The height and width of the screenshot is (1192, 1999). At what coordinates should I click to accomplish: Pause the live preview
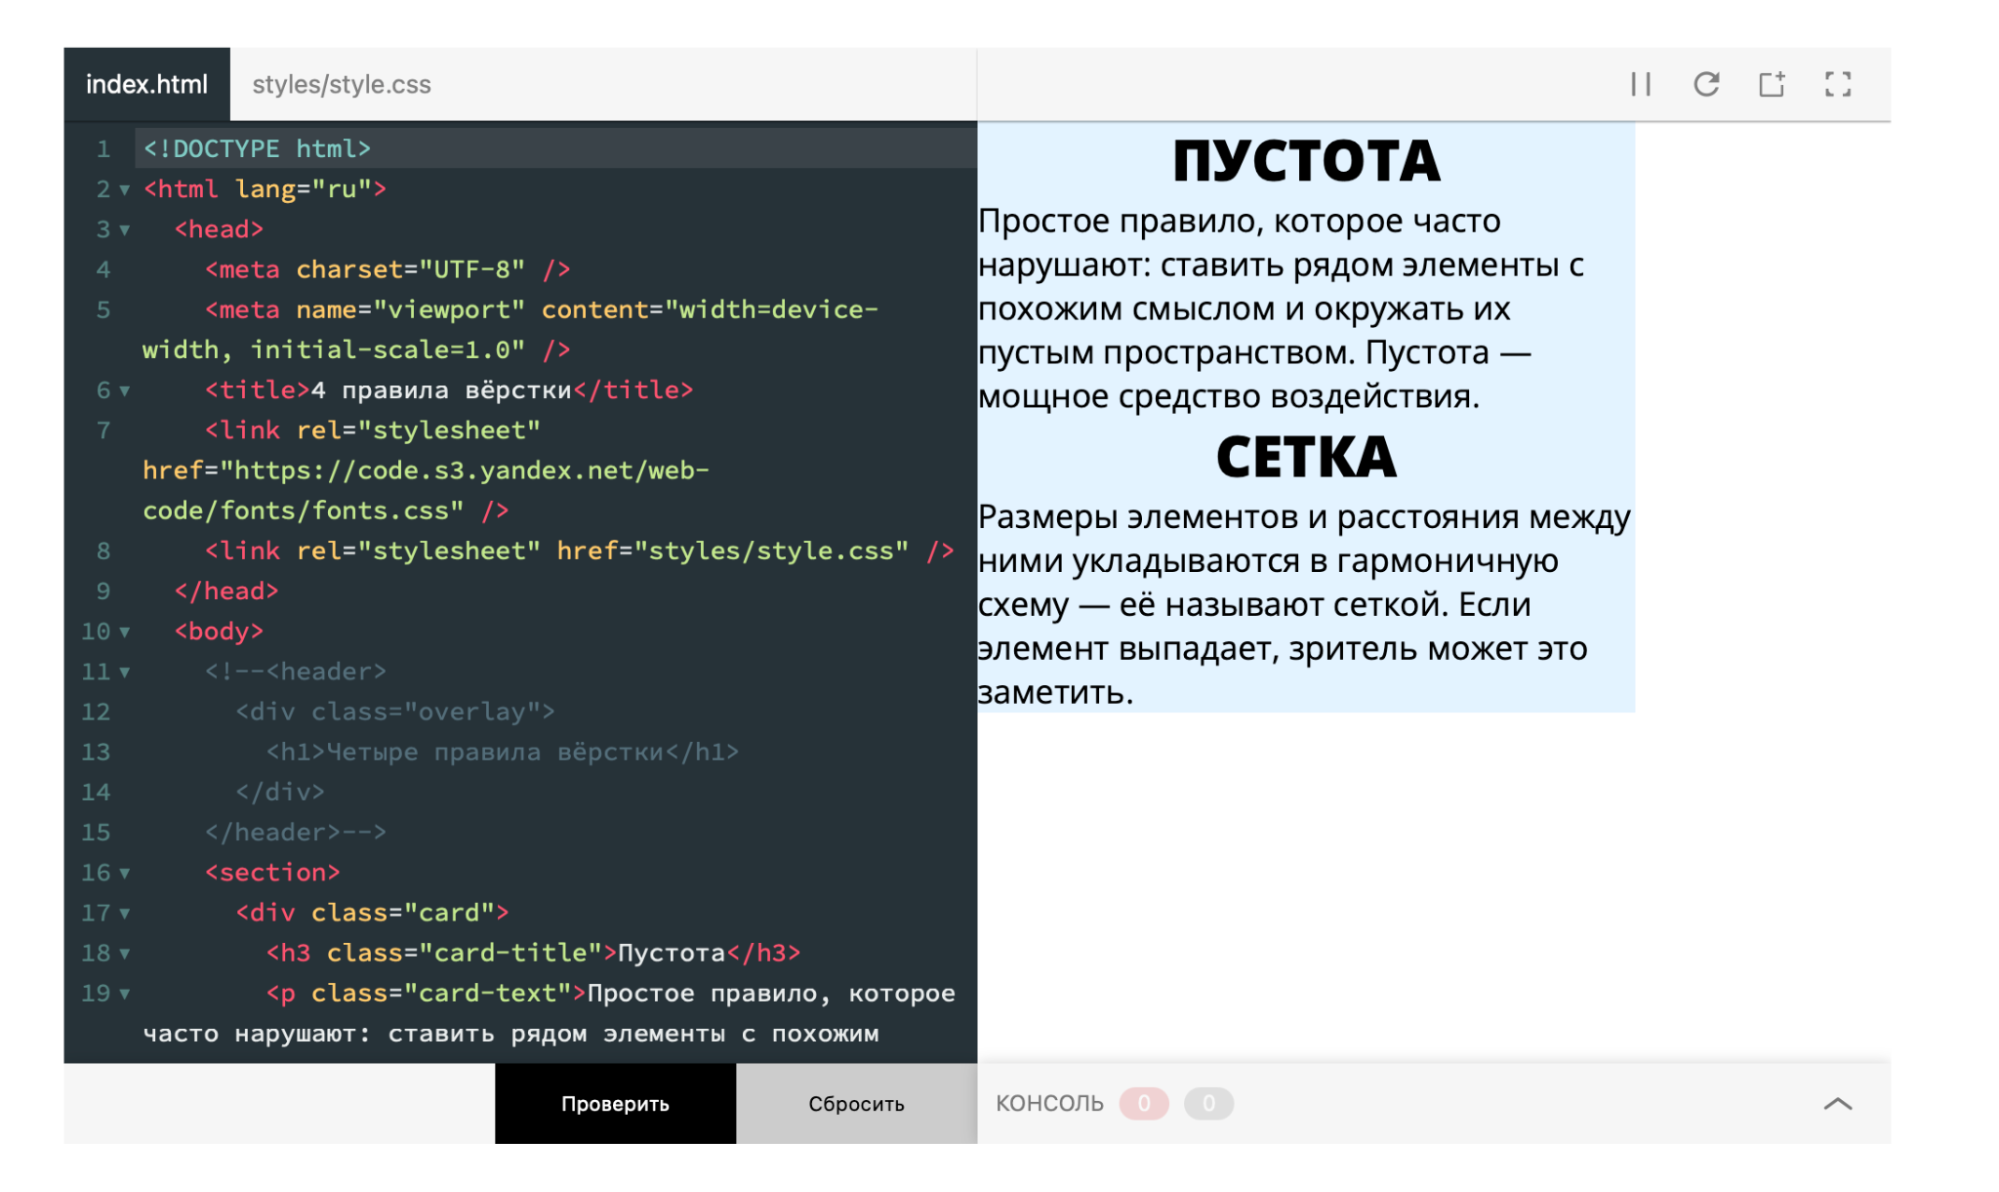[1640, 85]
